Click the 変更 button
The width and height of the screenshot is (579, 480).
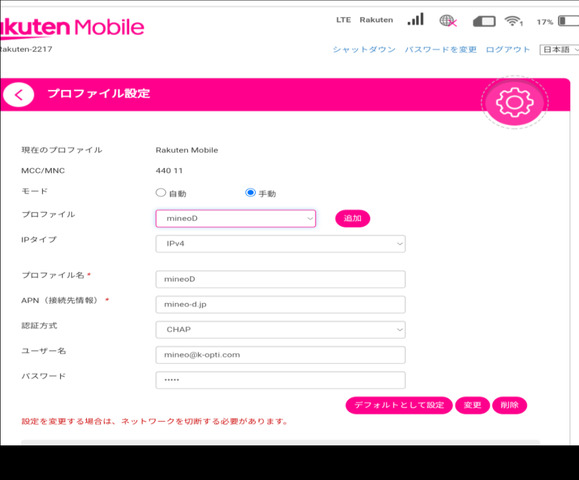(472, 405)
